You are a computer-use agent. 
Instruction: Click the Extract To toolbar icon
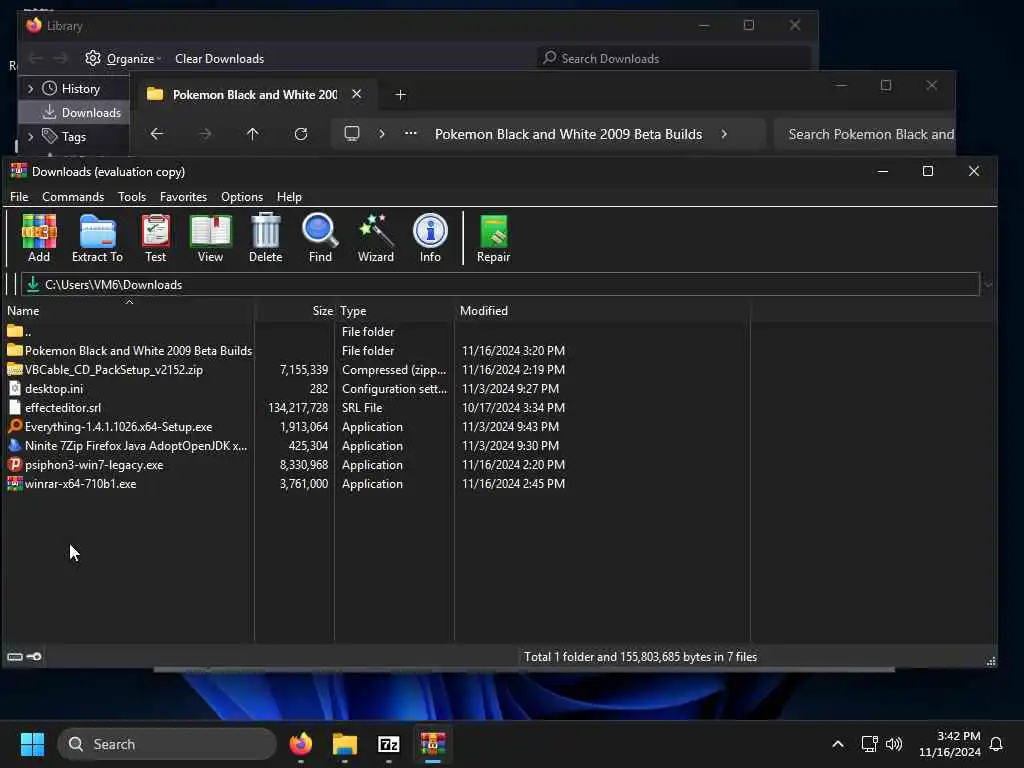97,238
